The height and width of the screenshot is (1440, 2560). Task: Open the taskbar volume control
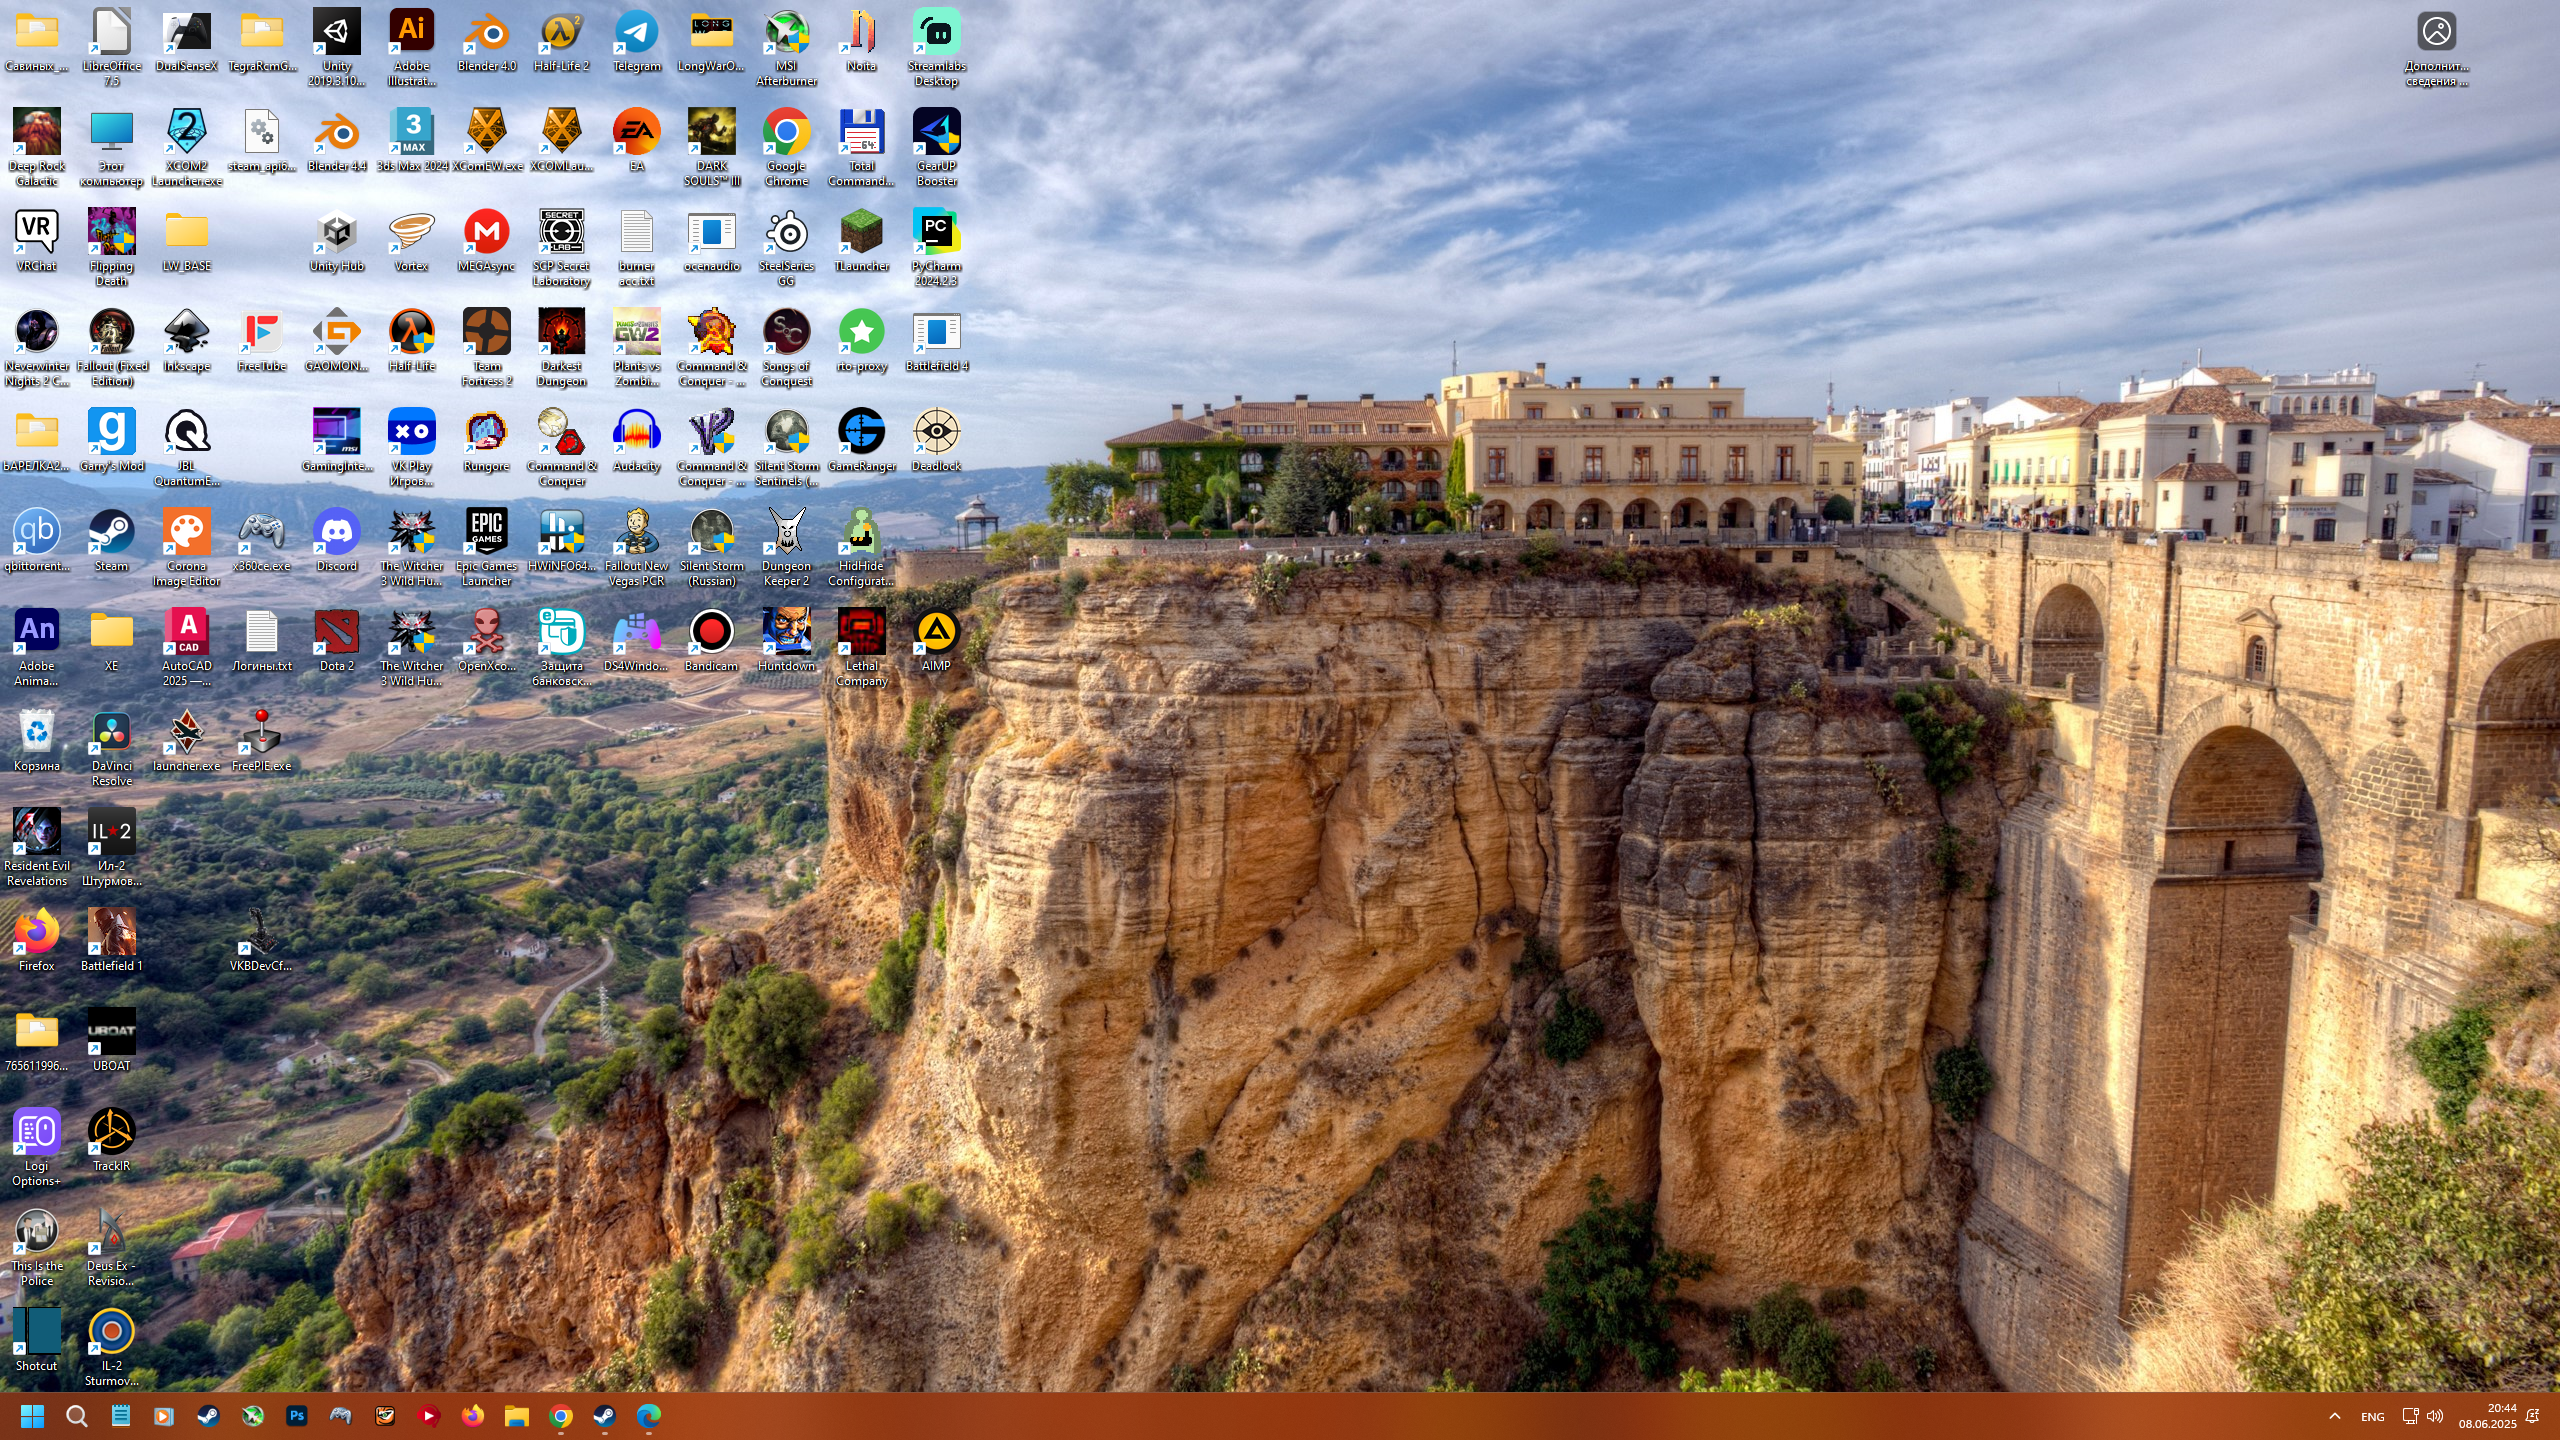[2435, 1416]
